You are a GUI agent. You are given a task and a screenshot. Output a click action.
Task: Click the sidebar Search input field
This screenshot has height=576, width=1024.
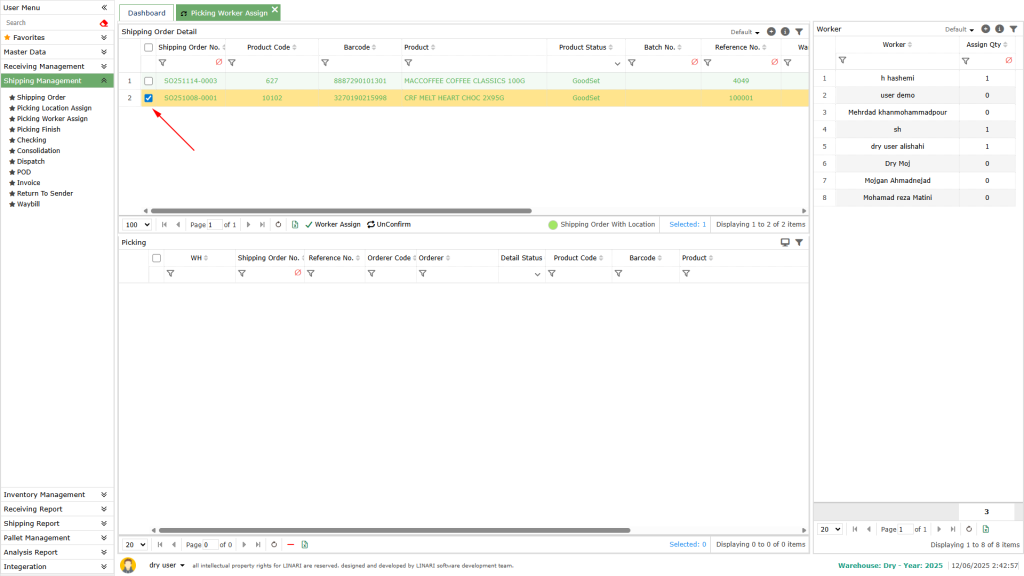[x=48, y=22]
